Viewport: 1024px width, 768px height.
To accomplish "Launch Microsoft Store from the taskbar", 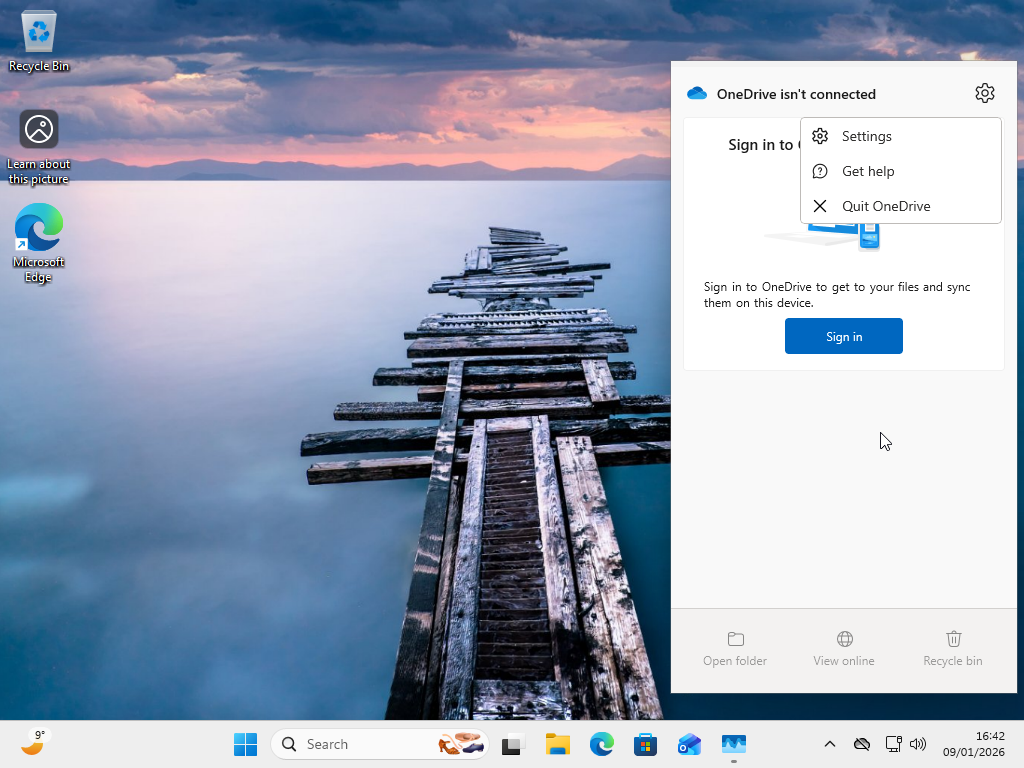I will tap(645, 744).
